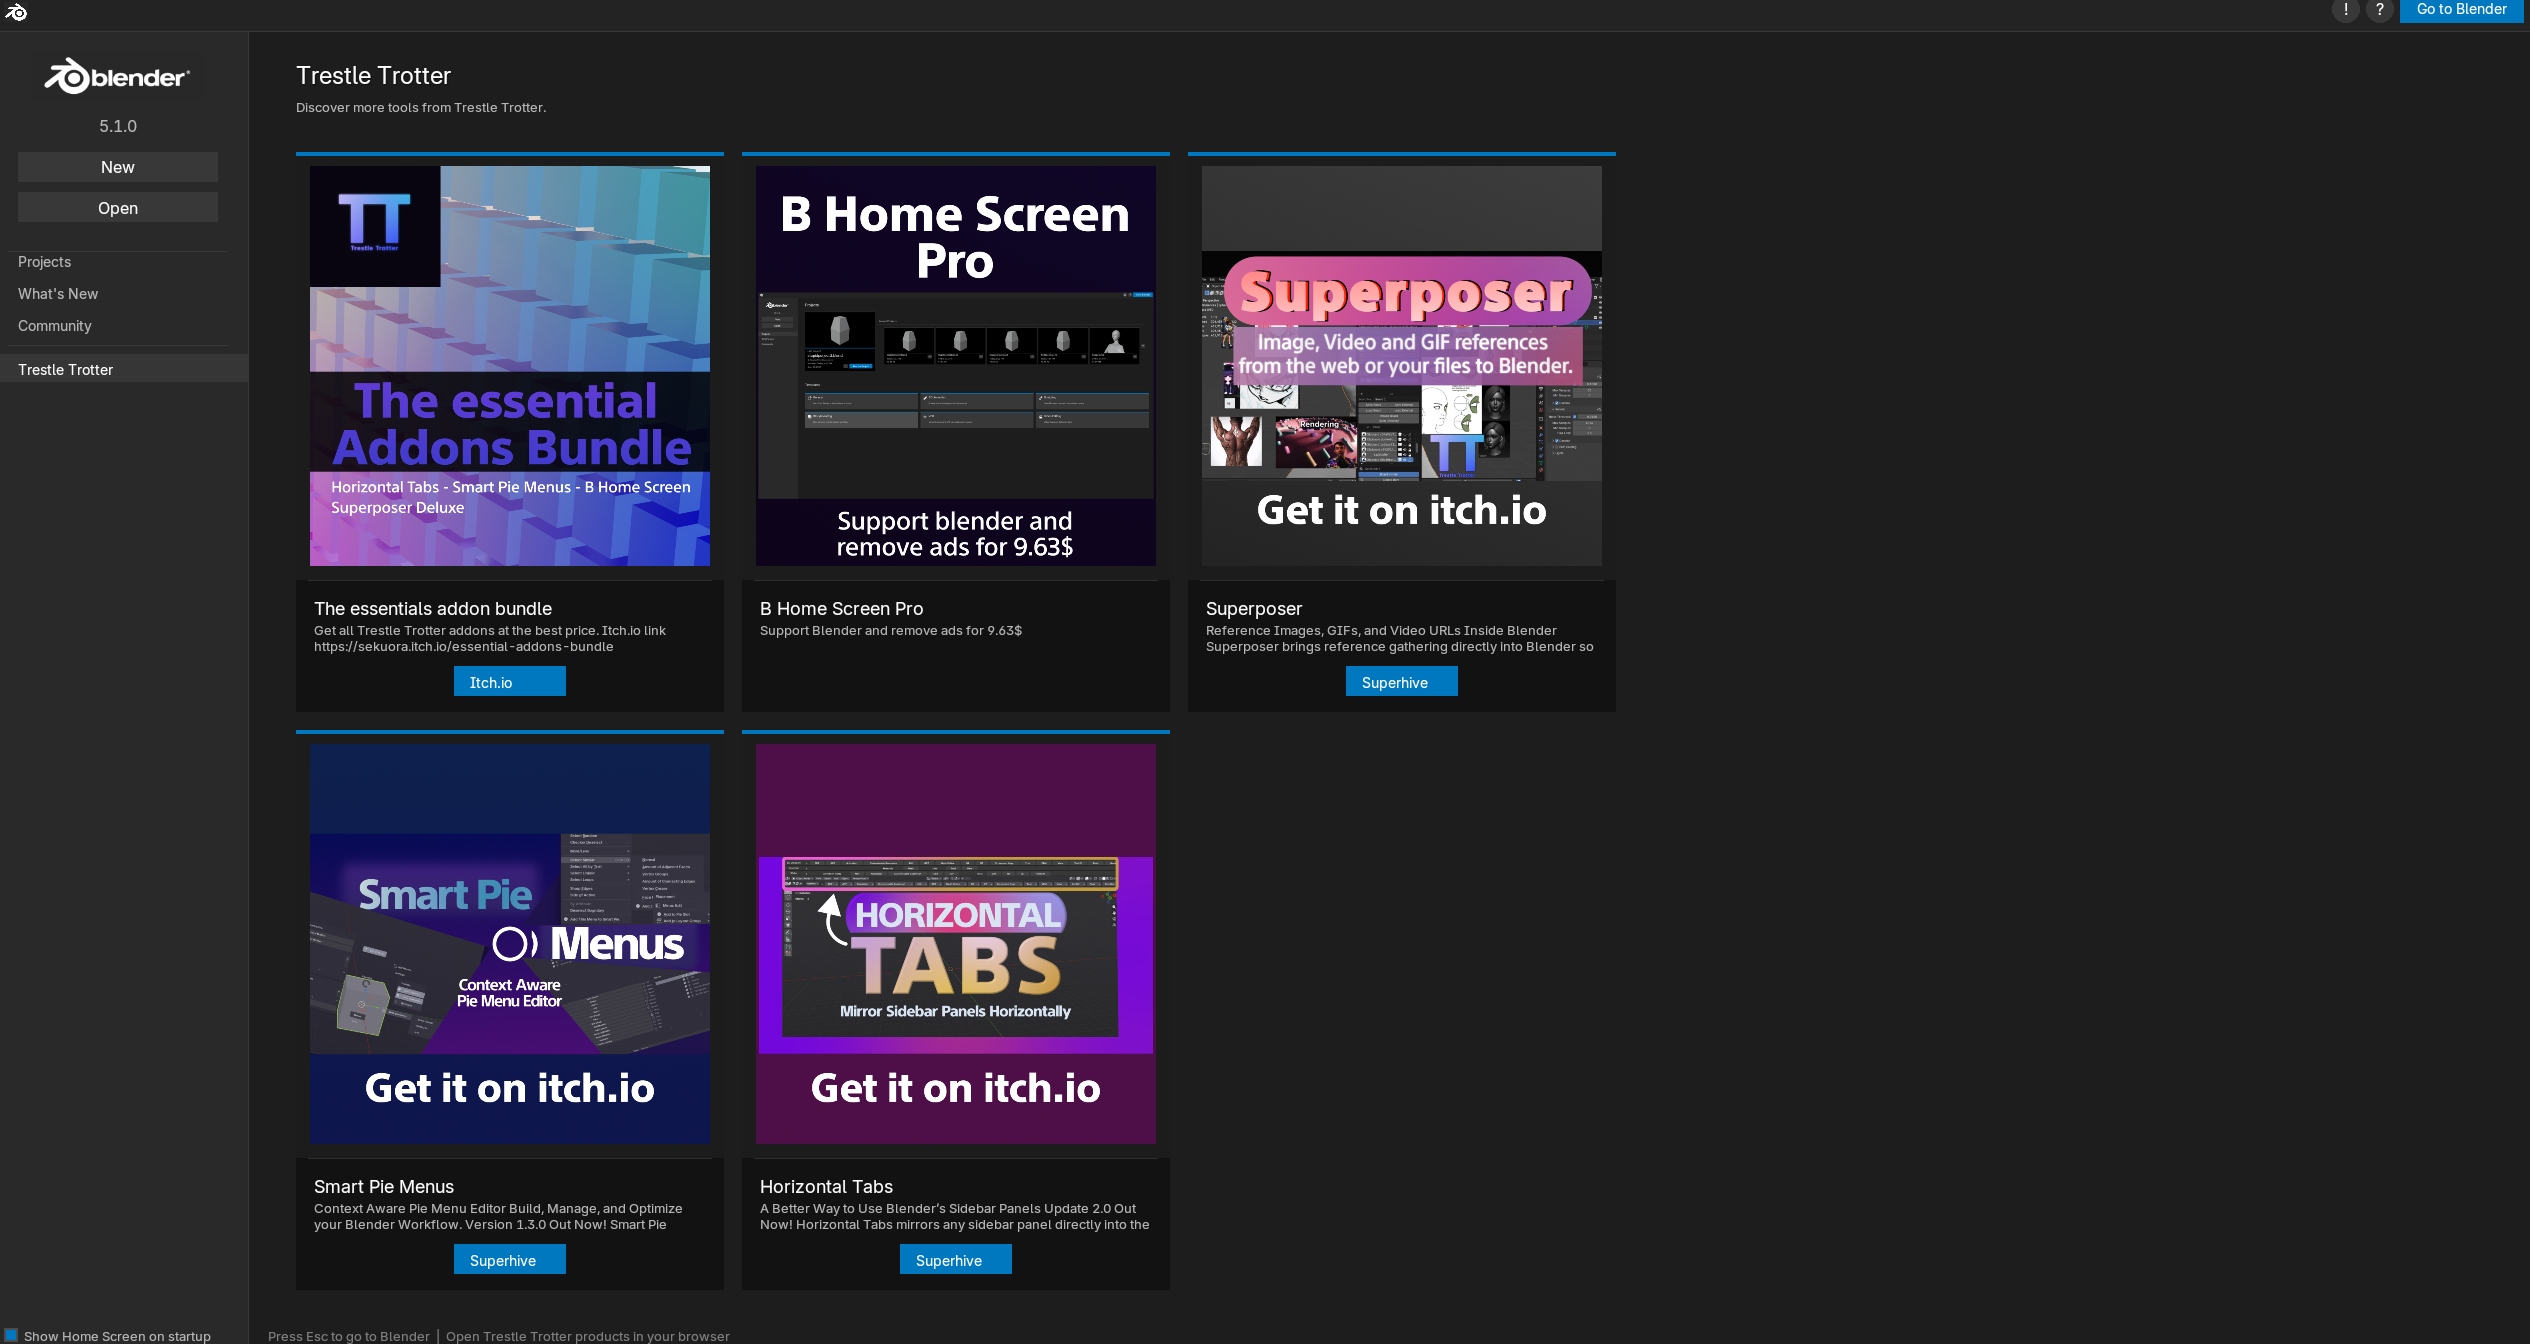Click the Blender logo in the top-left corner

tap(15, 13)
